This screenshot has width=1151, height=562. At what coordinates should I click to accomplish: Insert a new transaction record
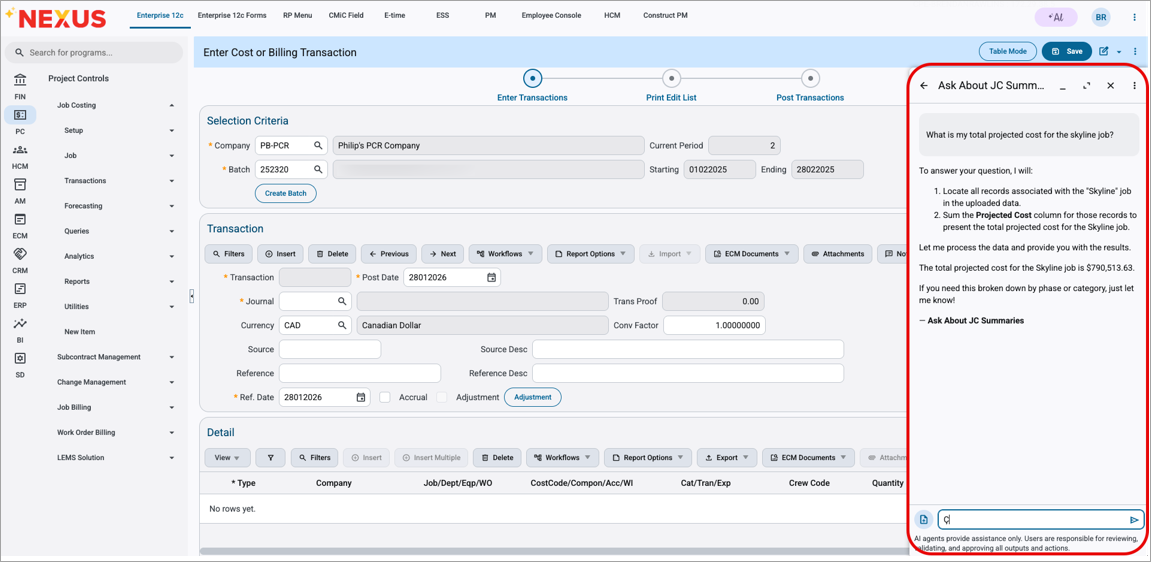click(280, 254)
